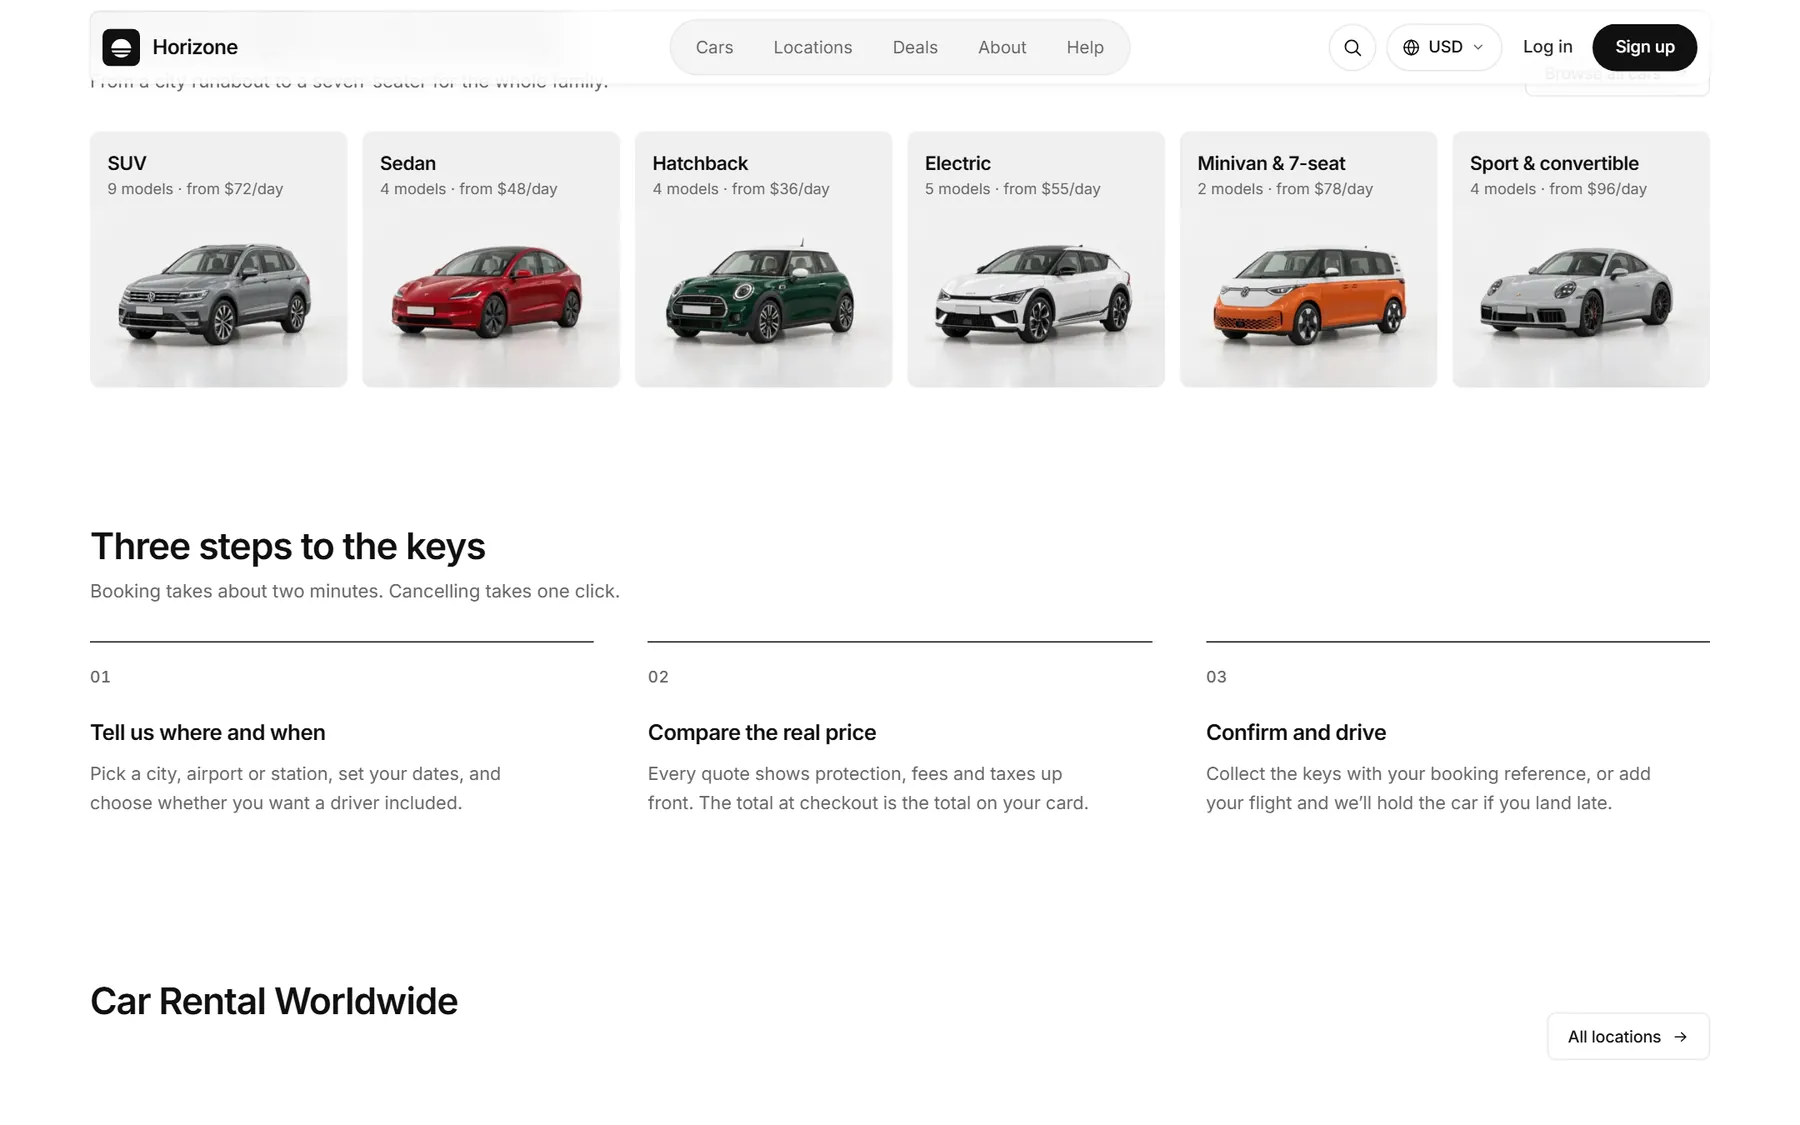Click "Compare the real price" heading

tap(762, 733)
